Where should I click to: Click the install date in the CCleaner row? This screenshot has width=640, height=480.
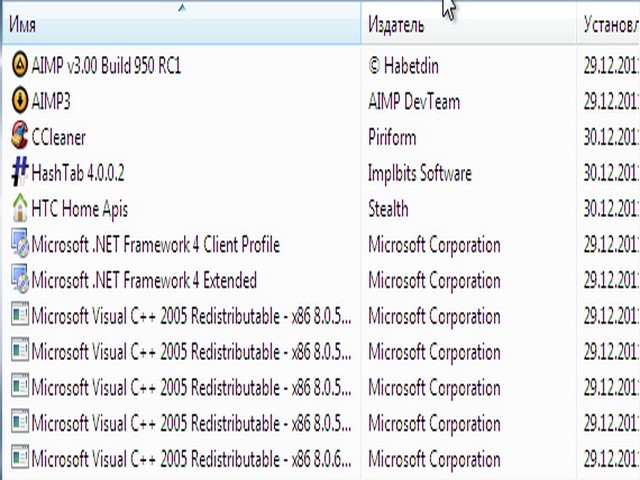tap(611, 137)
